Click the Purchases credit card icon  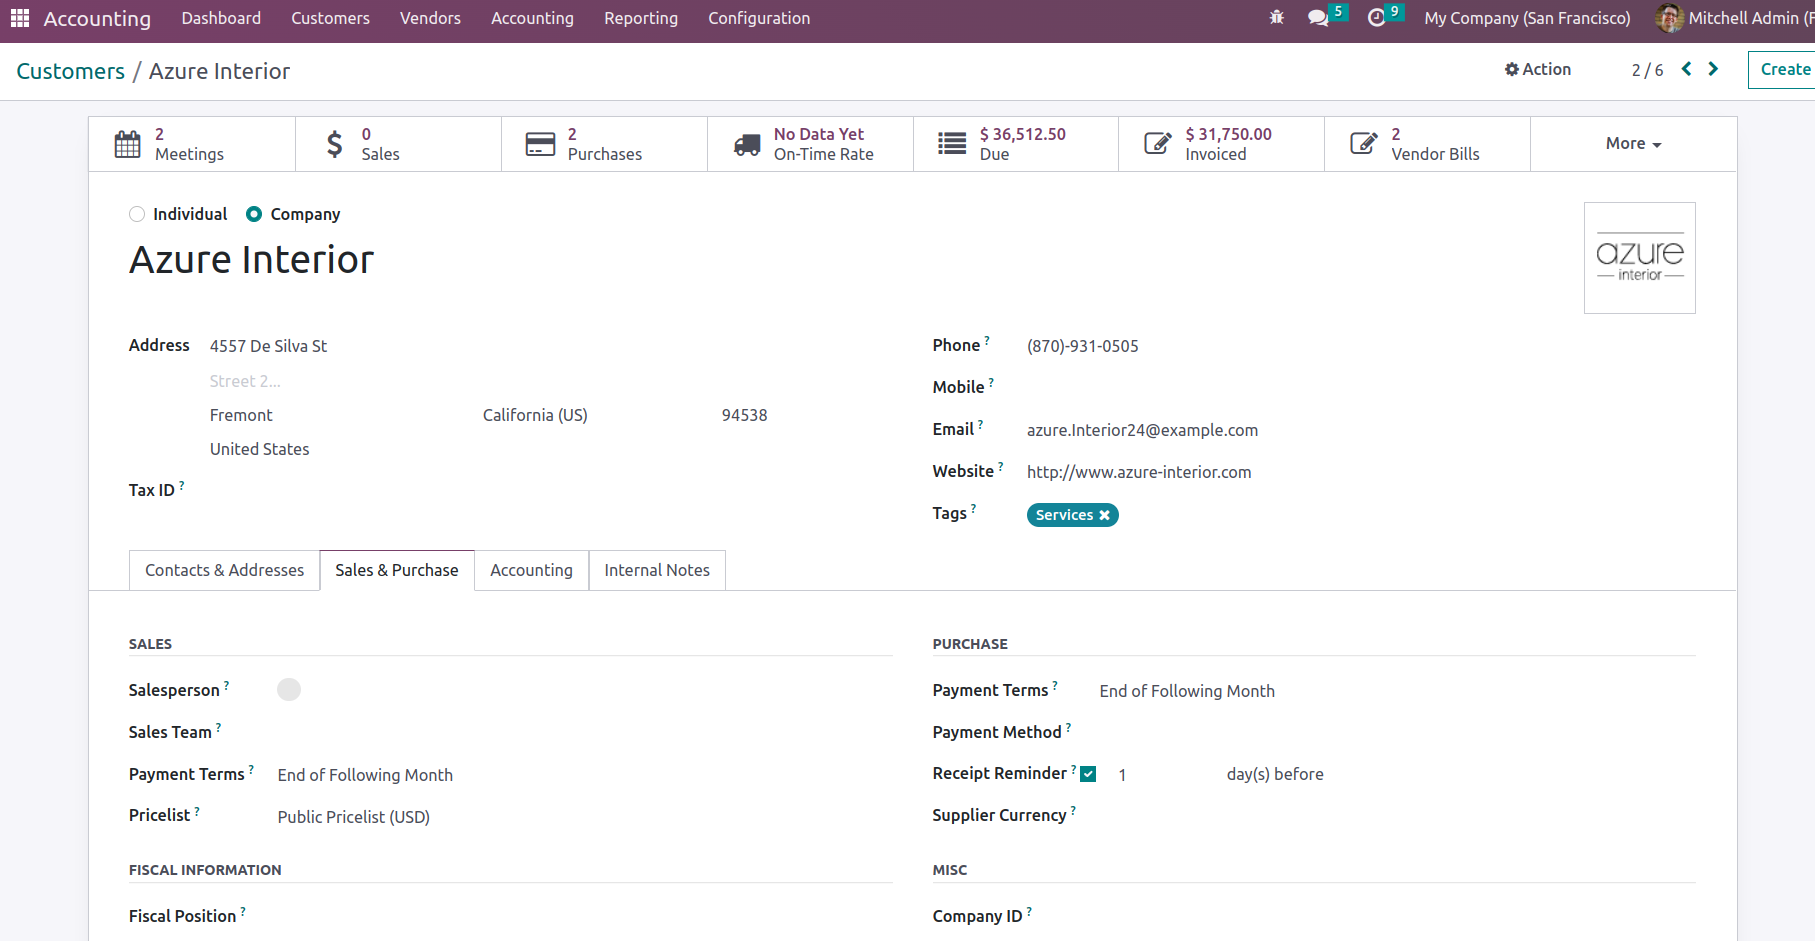pos(540,144)
